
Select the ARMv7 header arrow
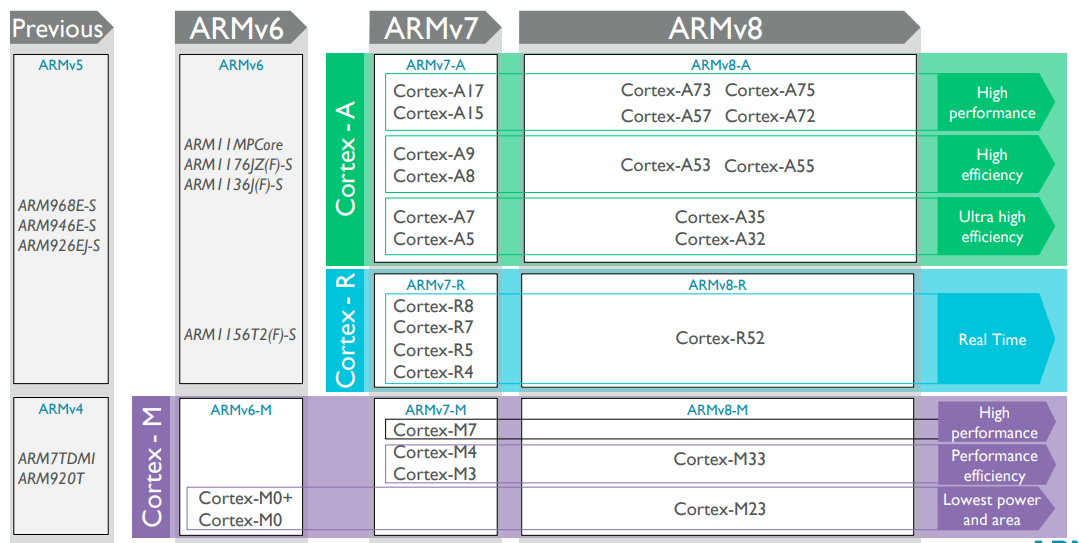point(435,28)
